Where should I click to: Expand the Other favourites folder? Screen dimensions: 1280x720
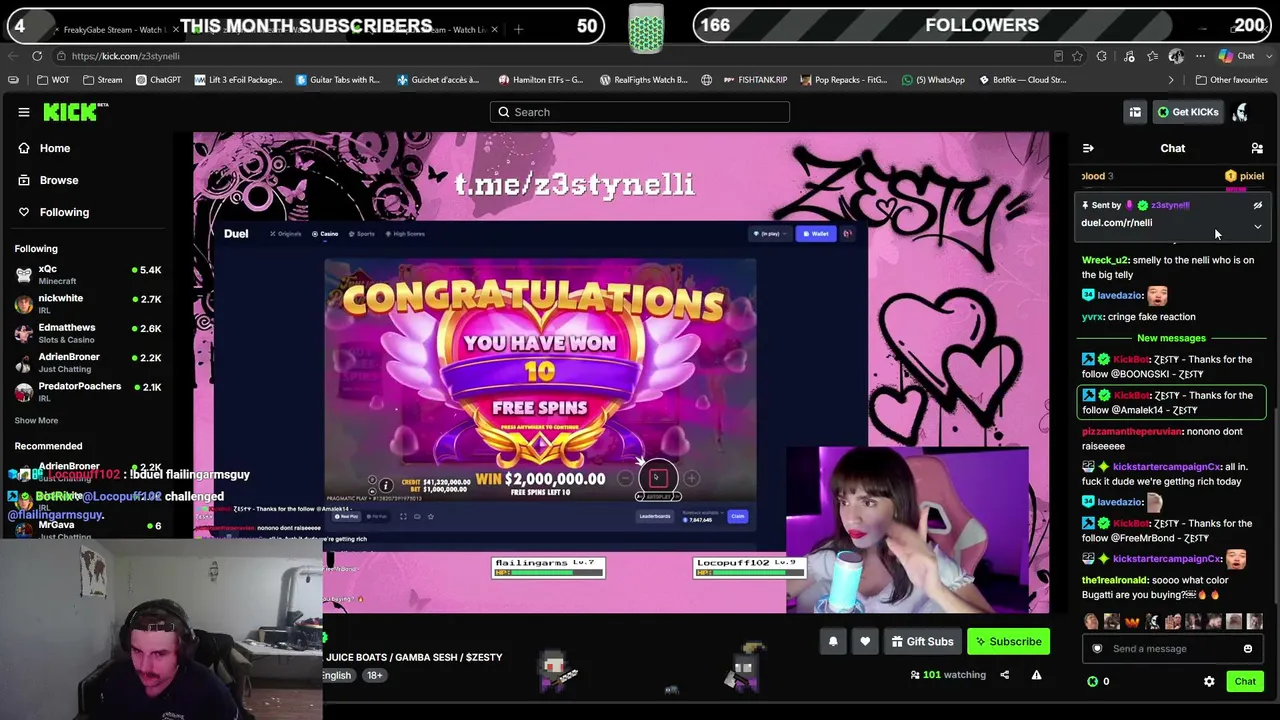1231,80
